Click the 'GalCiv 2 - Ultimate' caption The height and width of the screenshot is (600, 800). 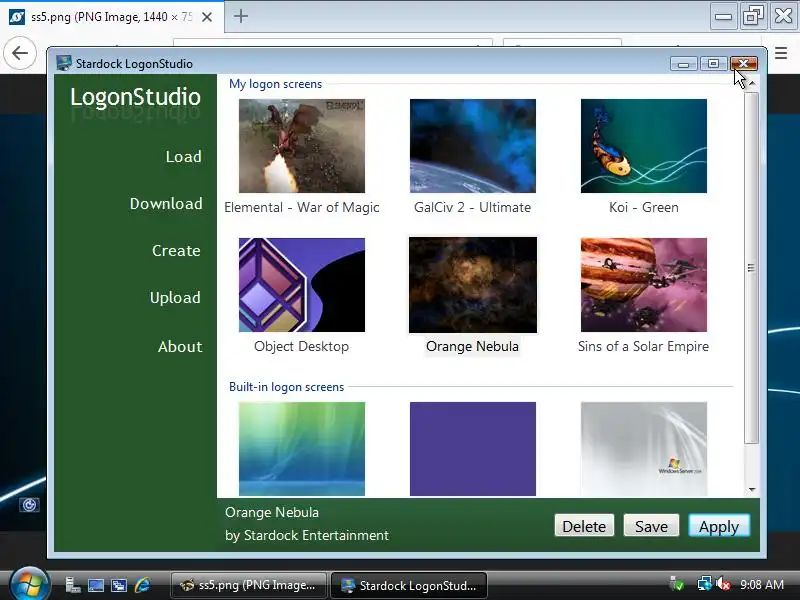472,207
